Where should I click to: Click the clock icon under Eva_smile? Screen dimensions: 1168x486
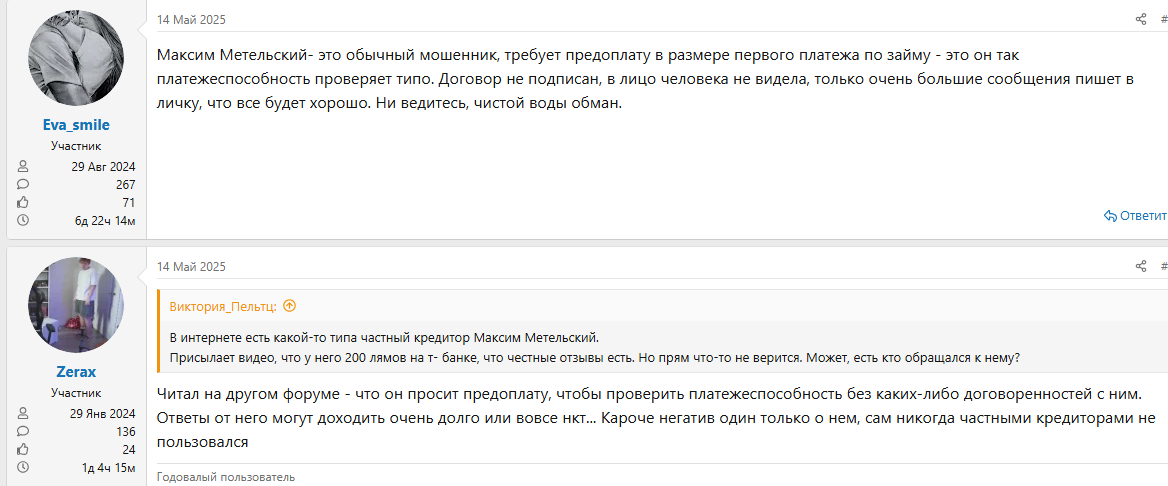coord(23,220)
